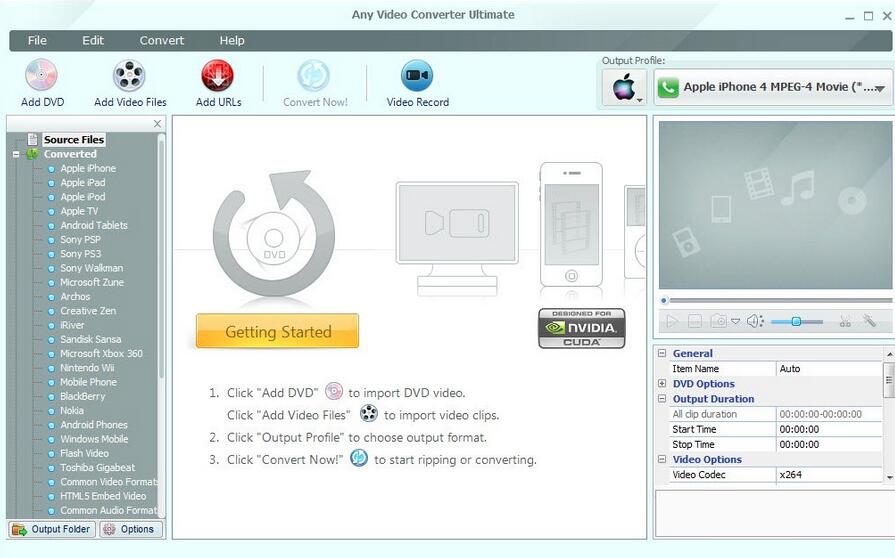Close the source files side panel
Image resolution: width=895 pixels, height=558 pixels.
point(158,124)
